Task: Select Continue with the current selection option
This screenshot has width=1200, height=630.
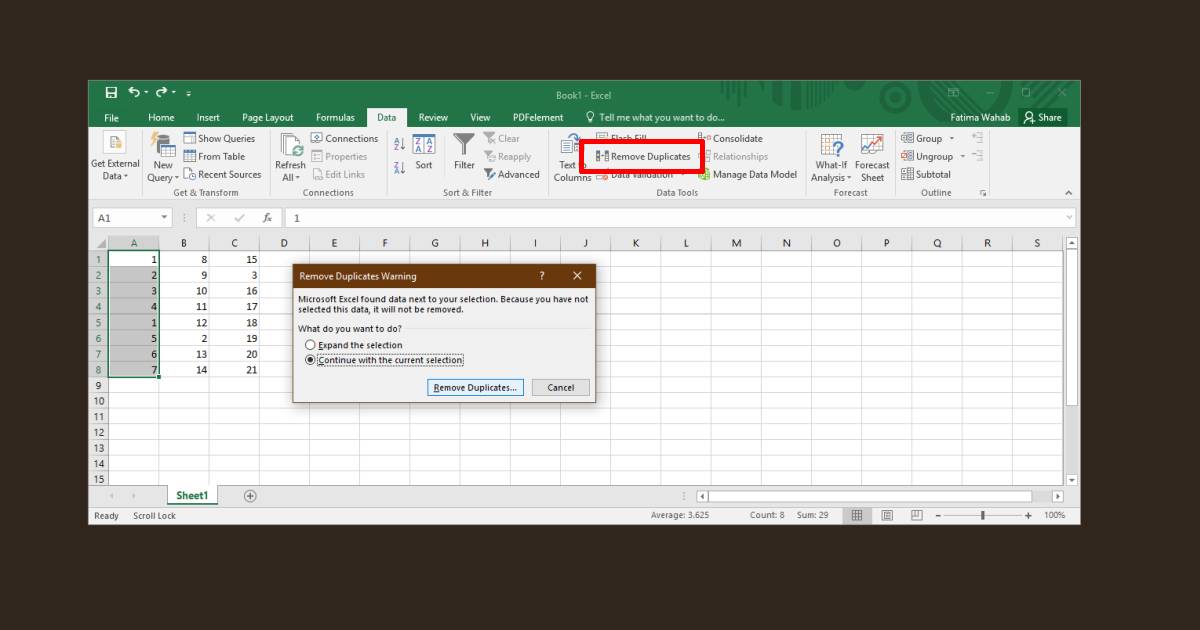Action: coord(384,360)
